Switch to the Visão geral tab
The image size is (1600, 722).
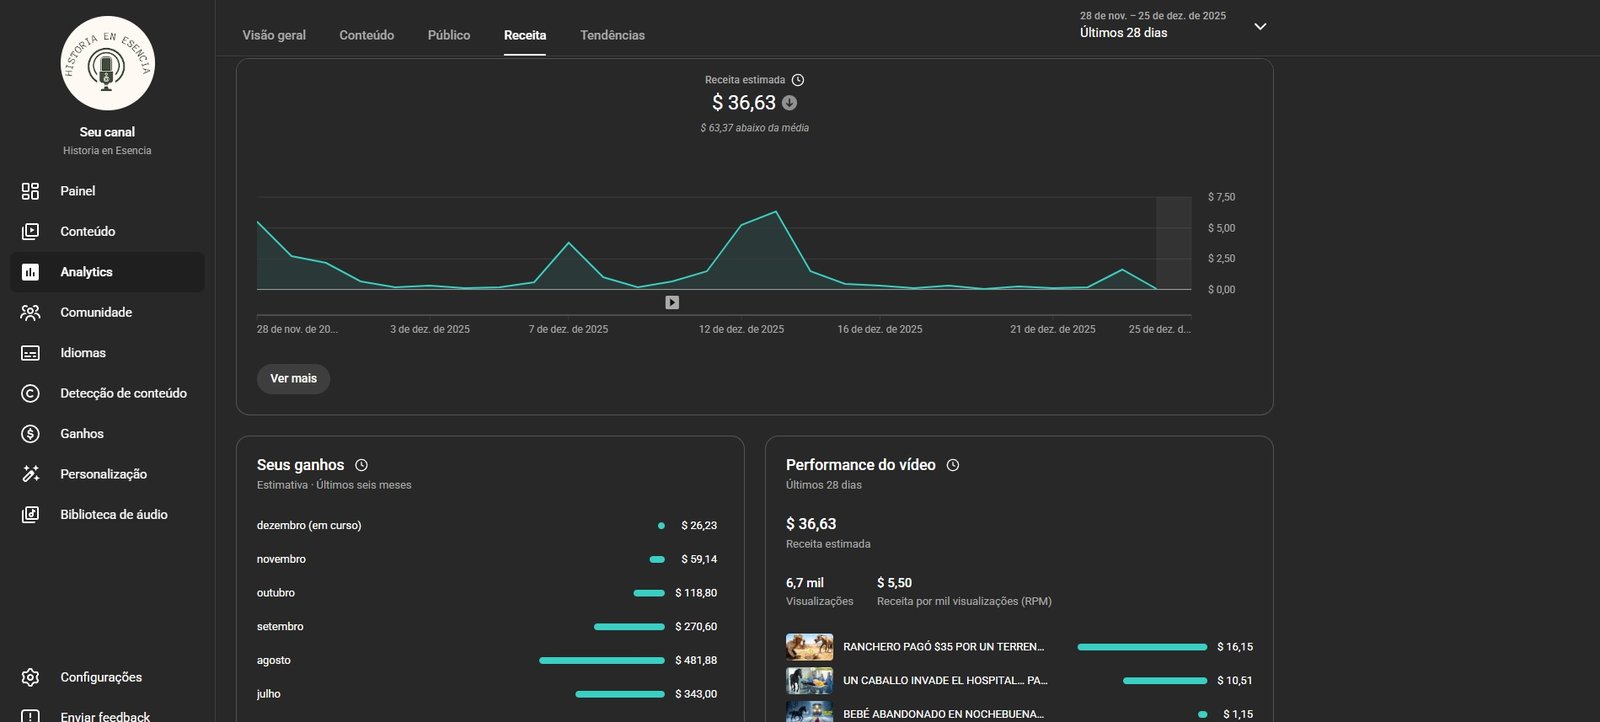pos(274,35)
